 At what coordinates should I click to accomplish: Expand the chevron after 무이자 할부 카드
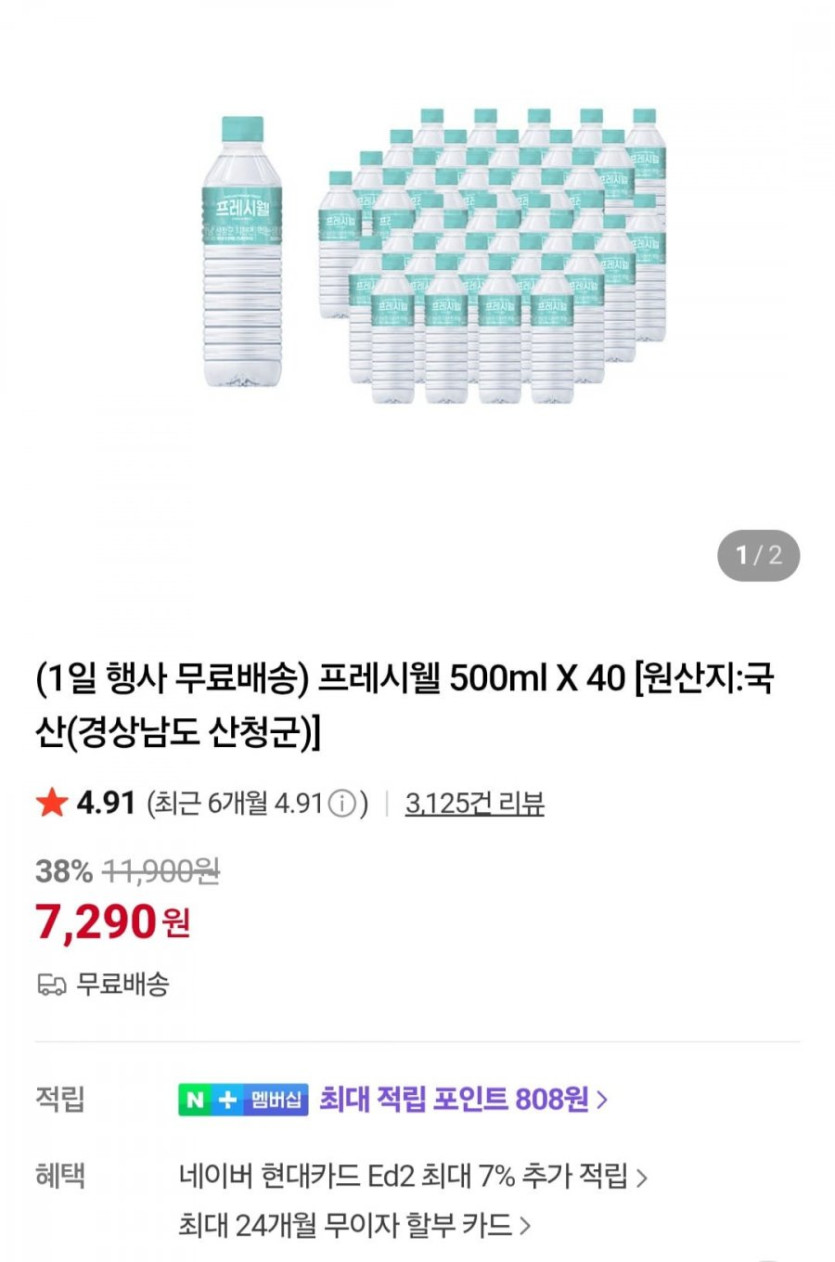point(526,1224)
